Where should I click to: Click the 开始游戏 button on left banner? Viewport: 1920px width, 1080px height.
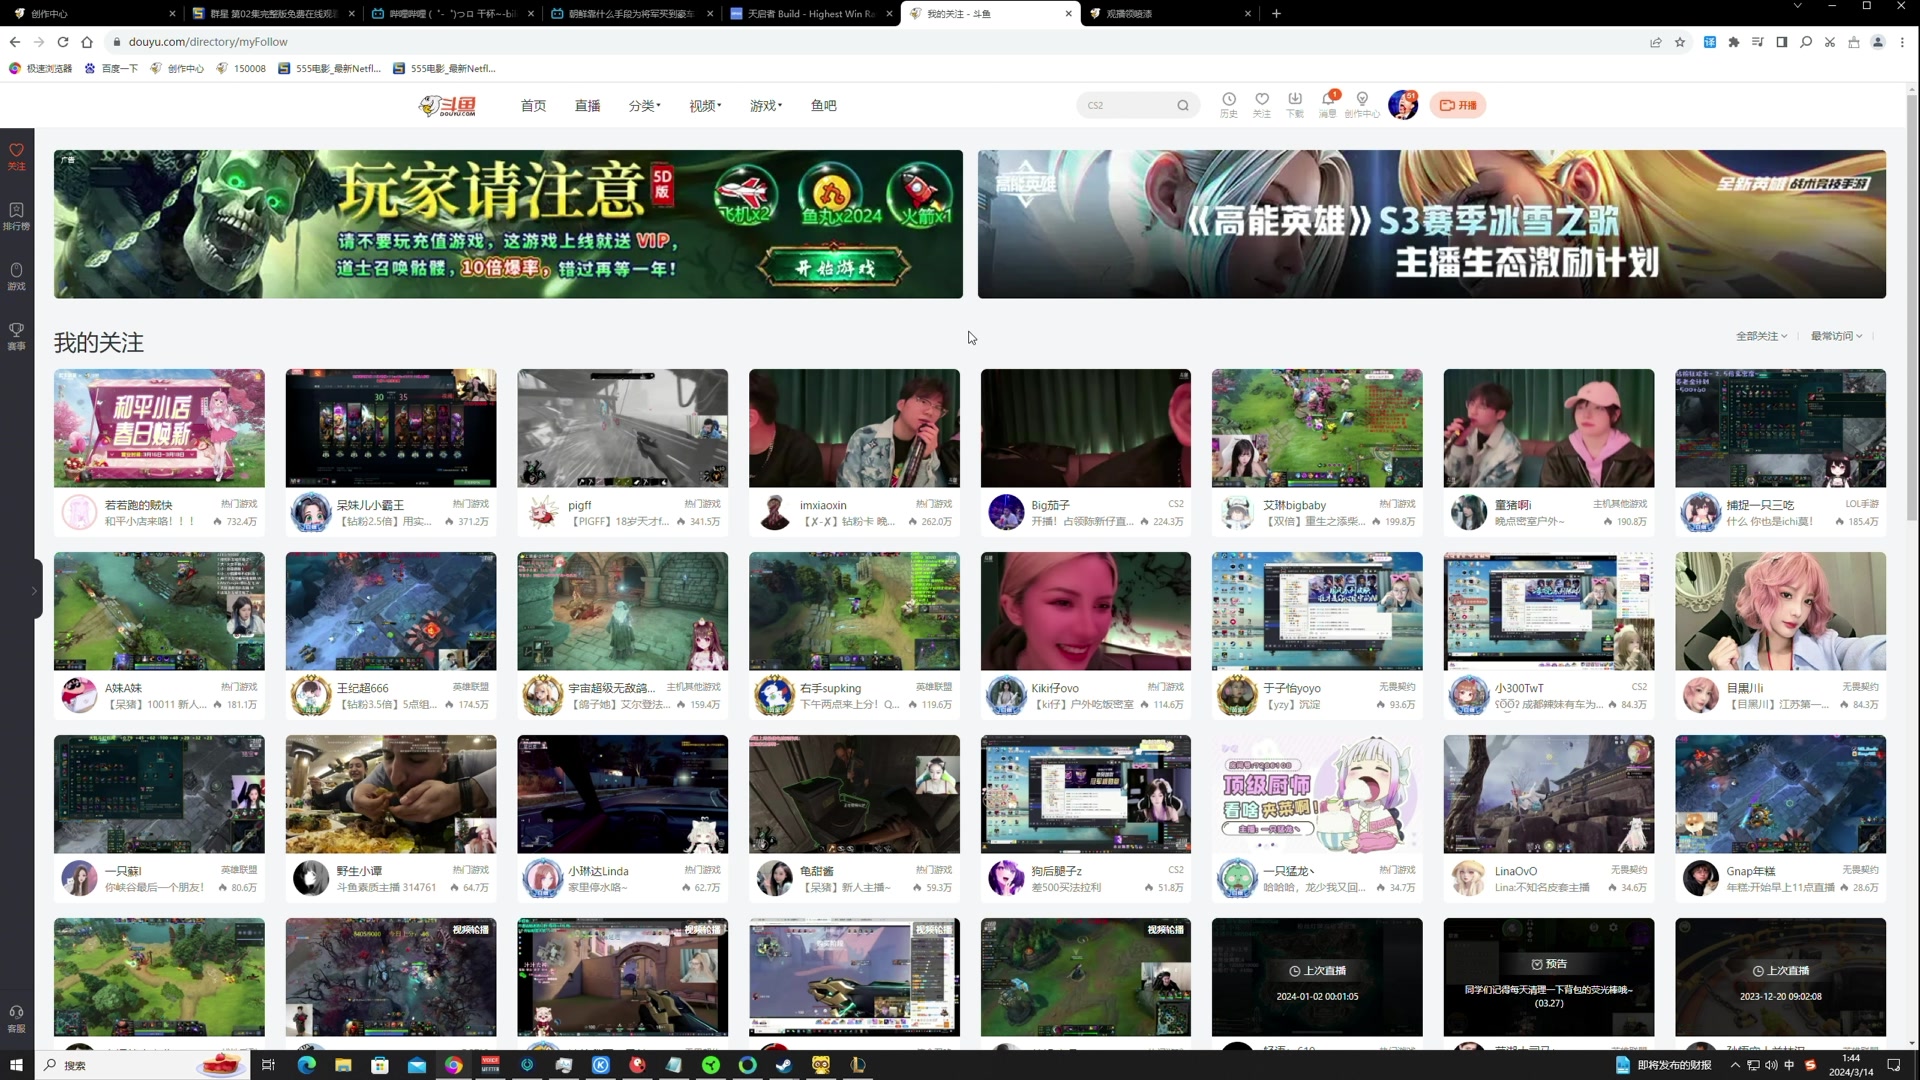[x=834, y=268]
